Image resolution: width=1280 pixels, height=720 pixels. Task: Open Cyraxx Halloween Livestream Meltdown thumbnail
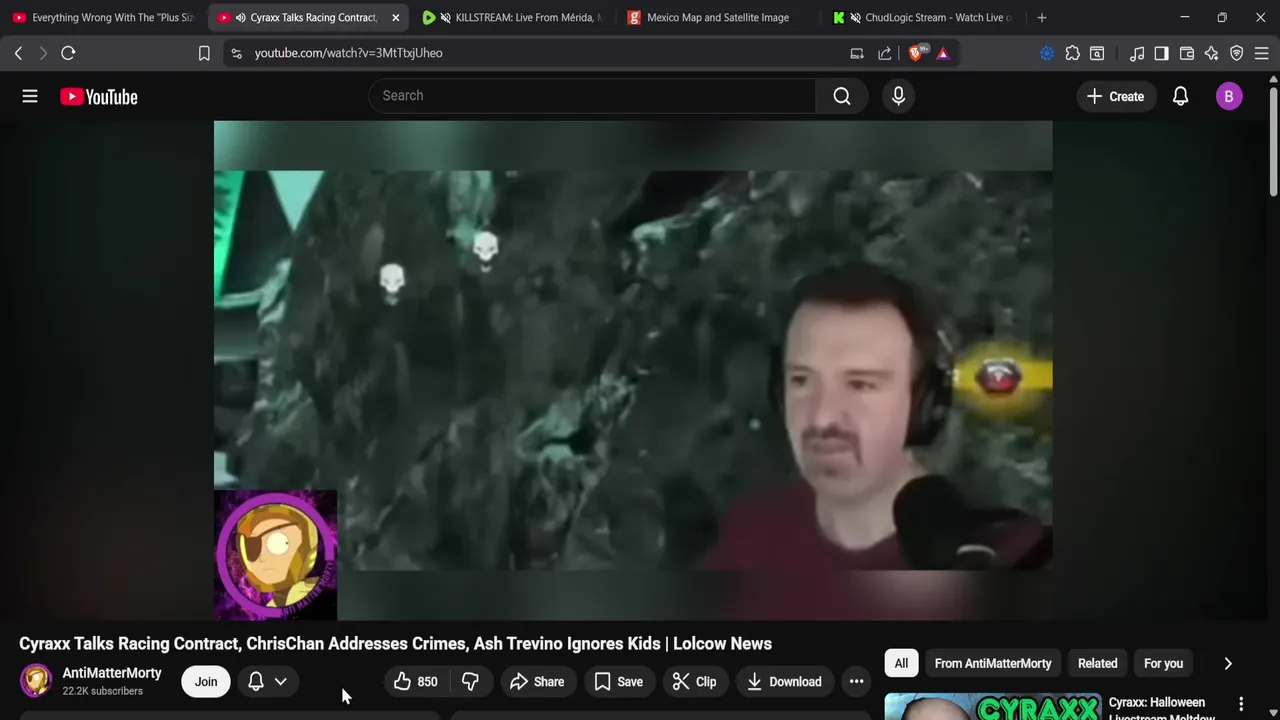pos(993,706)
